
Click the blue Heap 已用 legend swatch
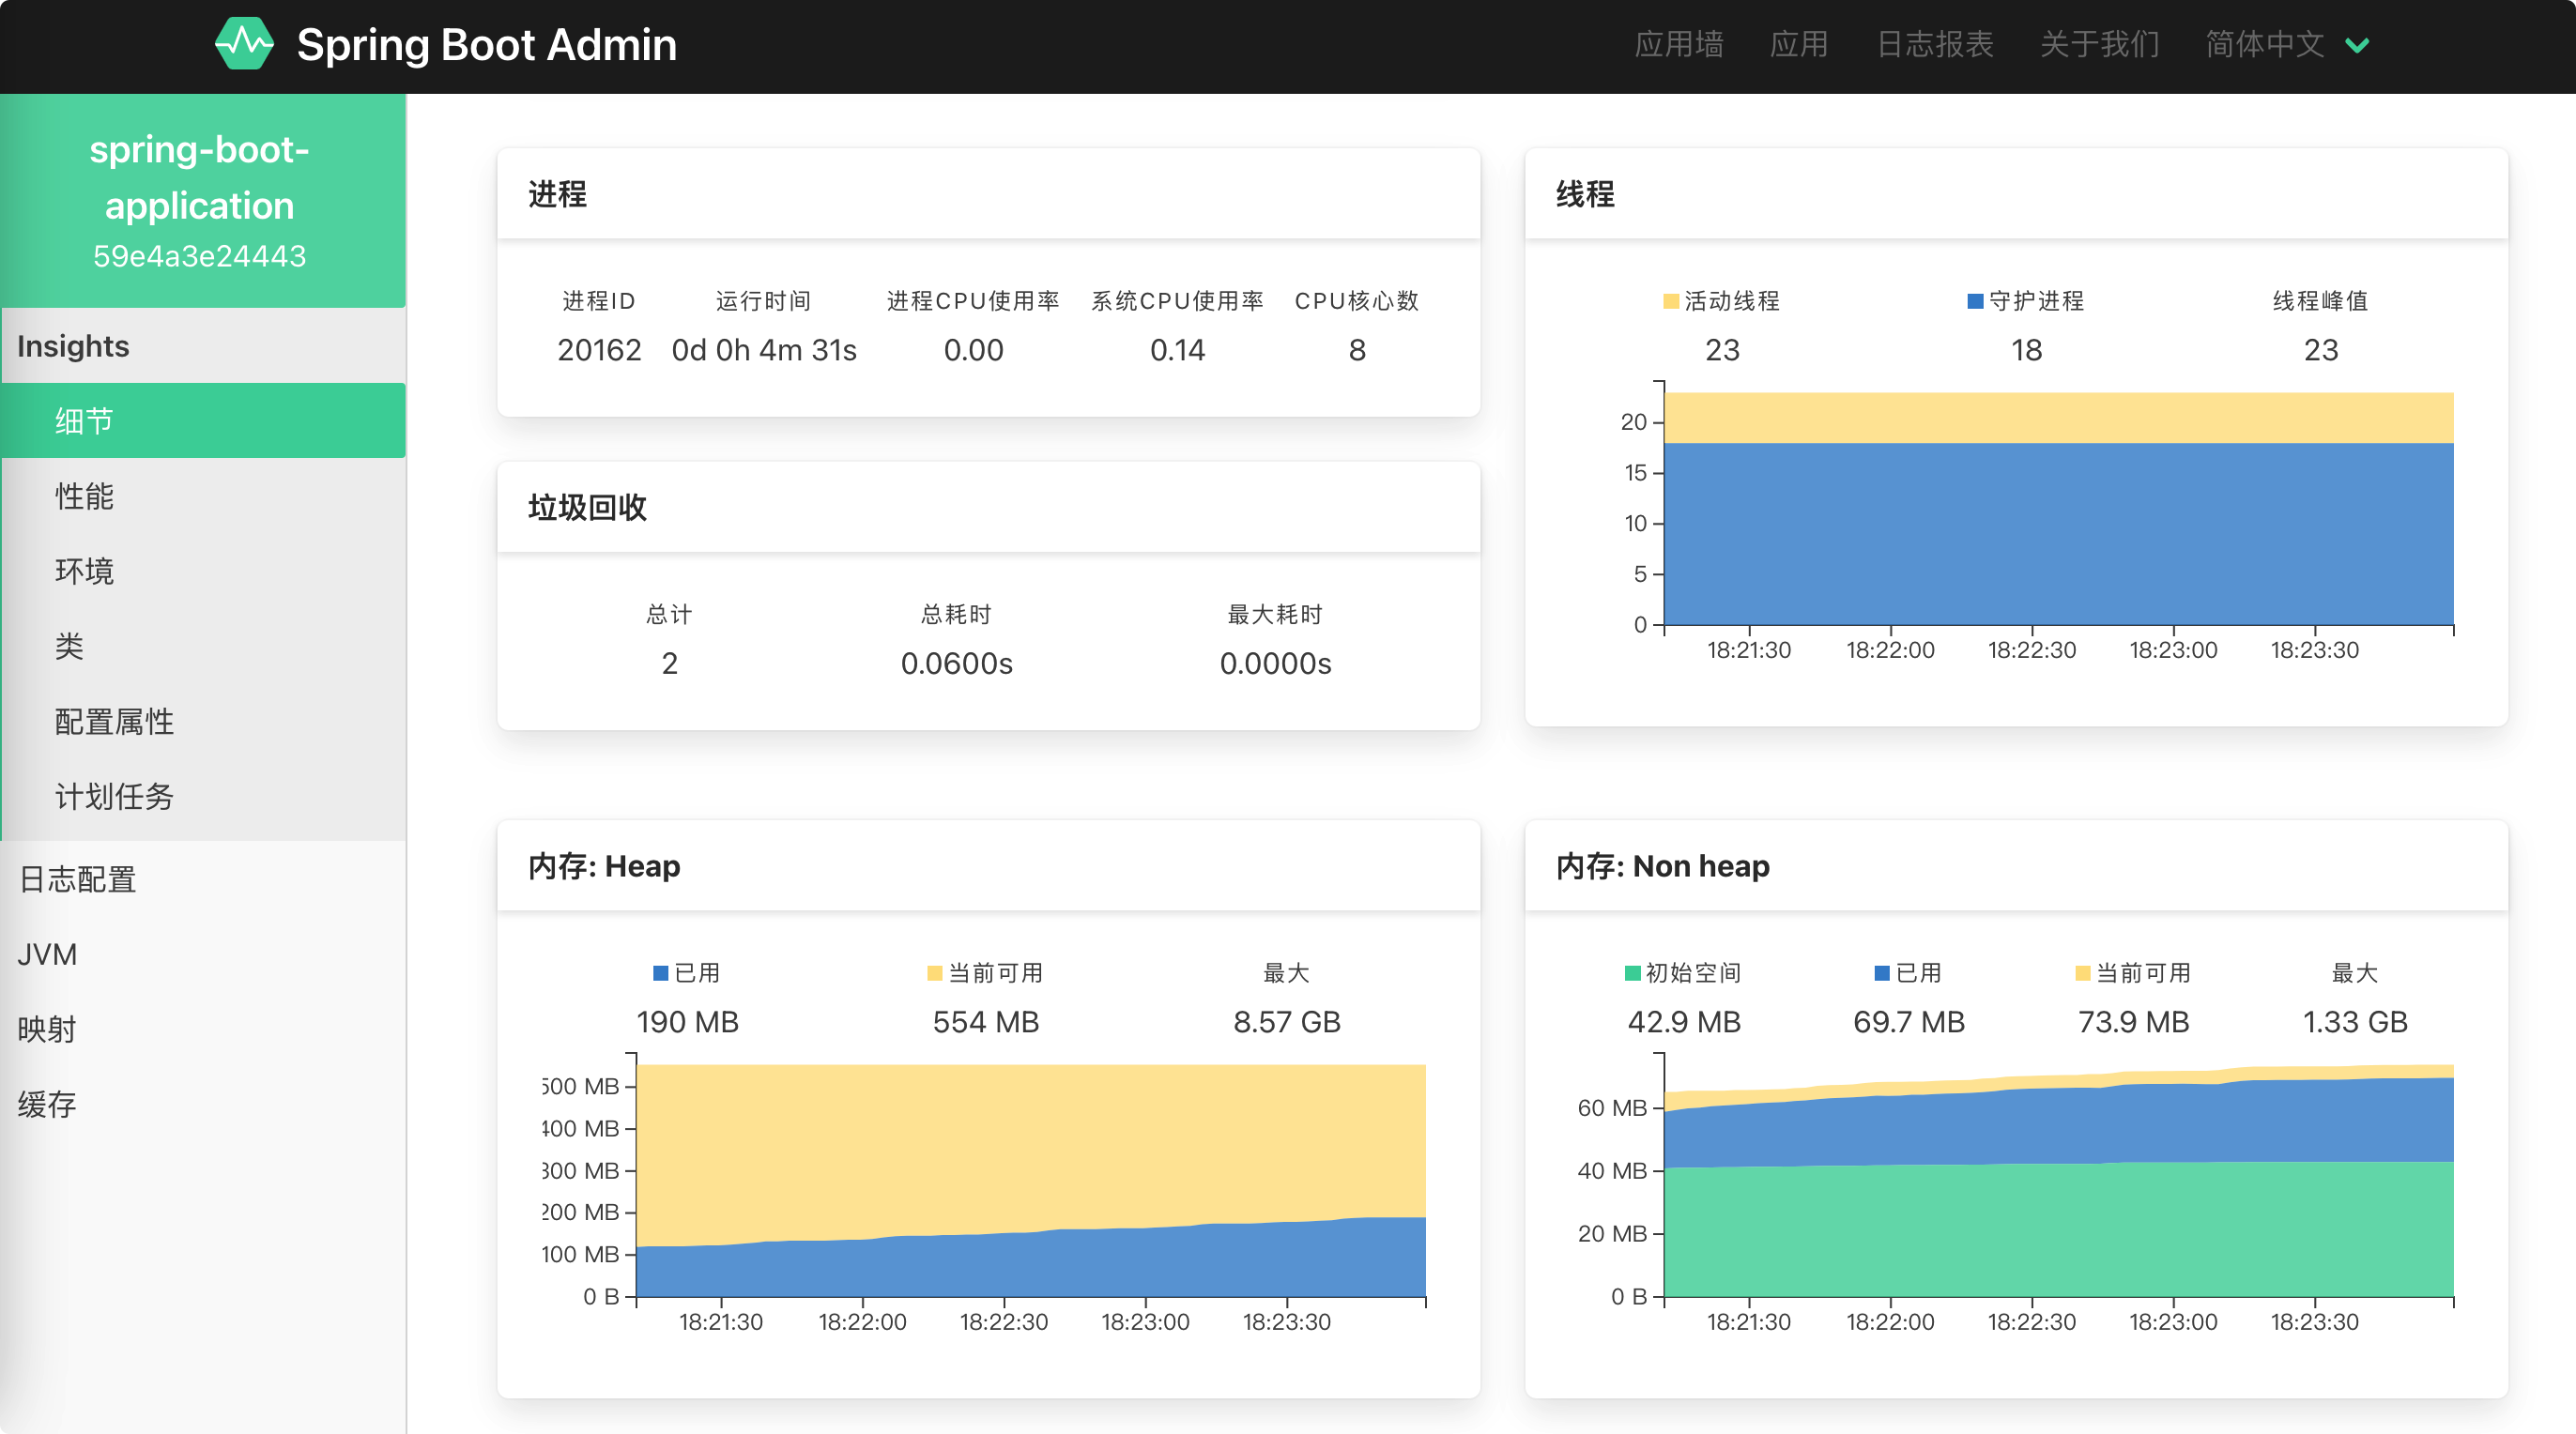point(660,973)
